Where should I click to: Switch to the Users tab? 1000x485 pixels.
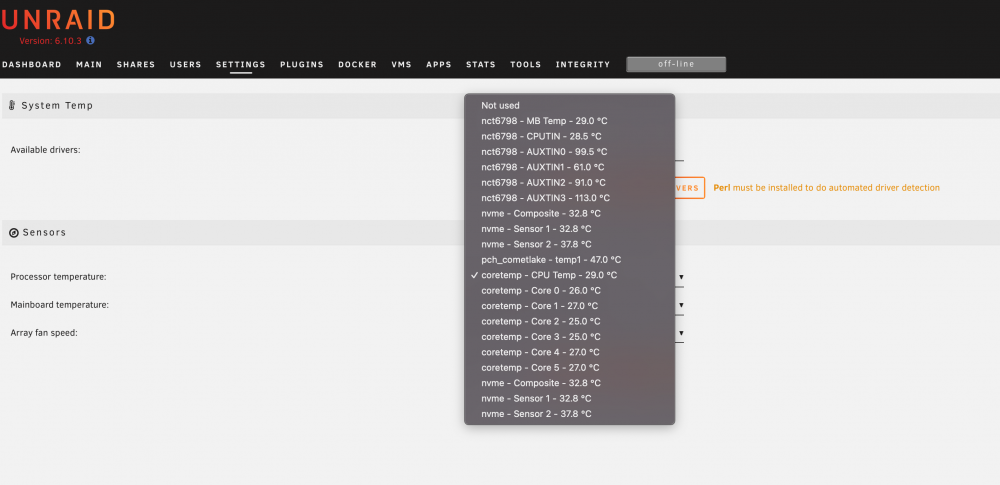186,64
